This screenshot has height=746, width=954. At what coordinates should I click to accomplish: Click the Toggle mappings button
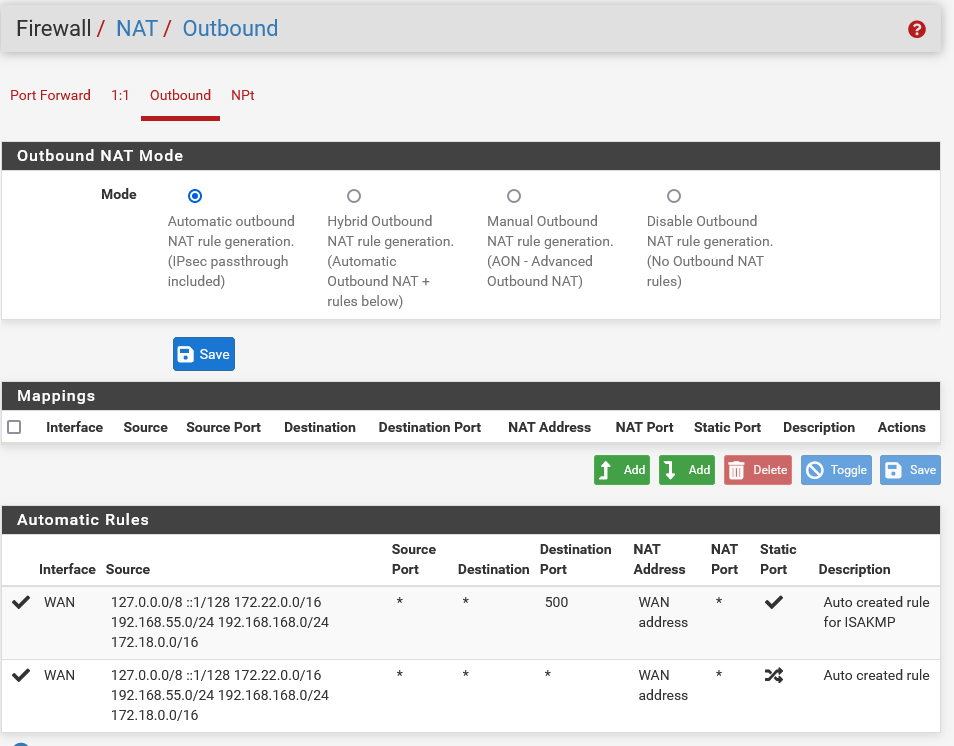coord(836,470)
